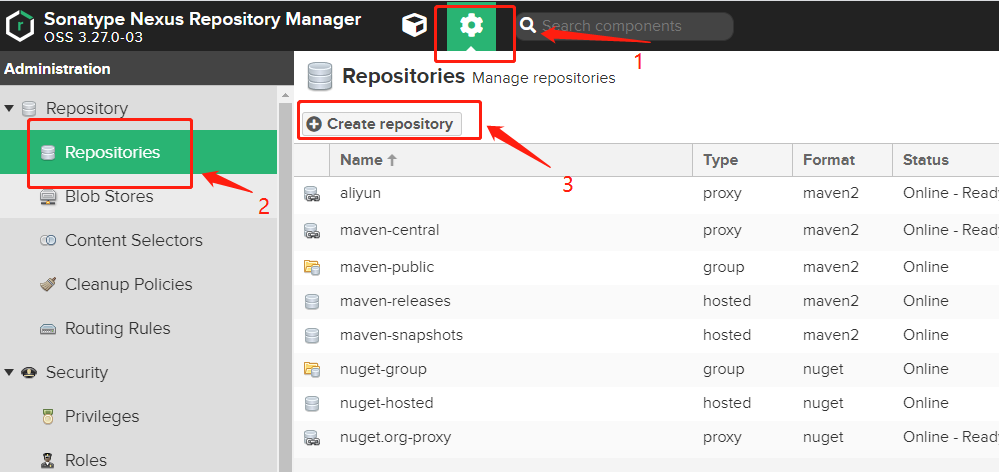Click the large Repositories page header icon
Screen dimensions: 999x472
(x=319, y=76)
